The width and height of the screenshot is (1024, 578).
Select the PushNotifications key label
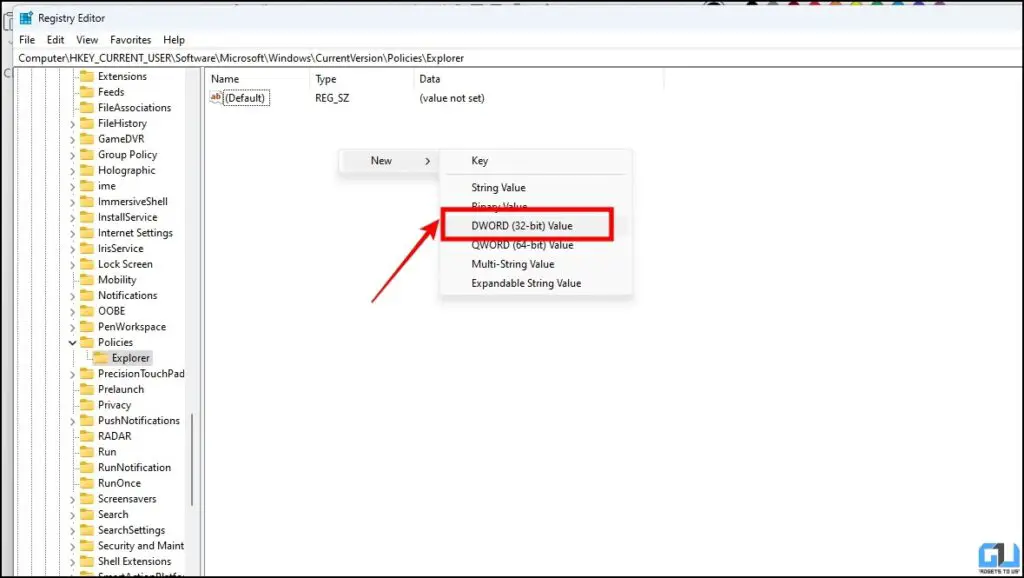(139, 421)
